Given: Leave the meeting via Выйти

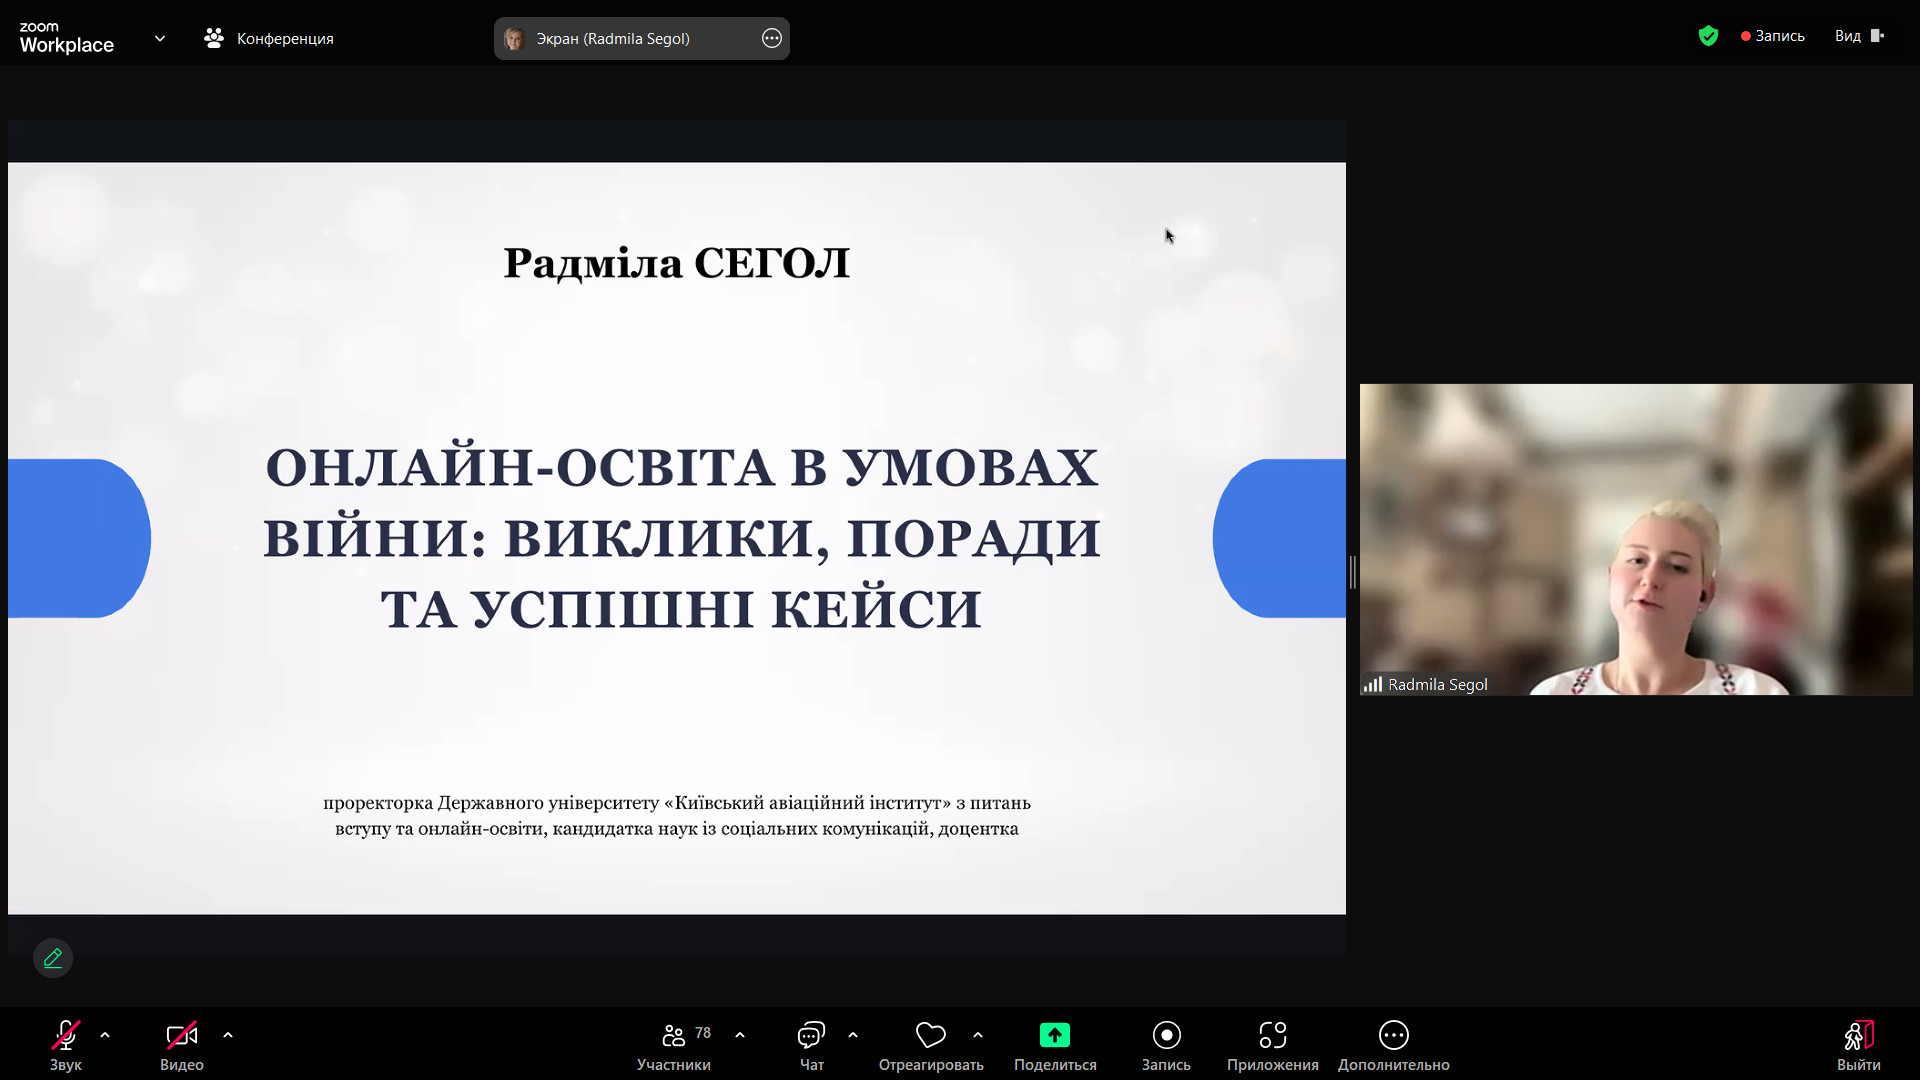Looking at the screenshot, I should (1858, 1044).
